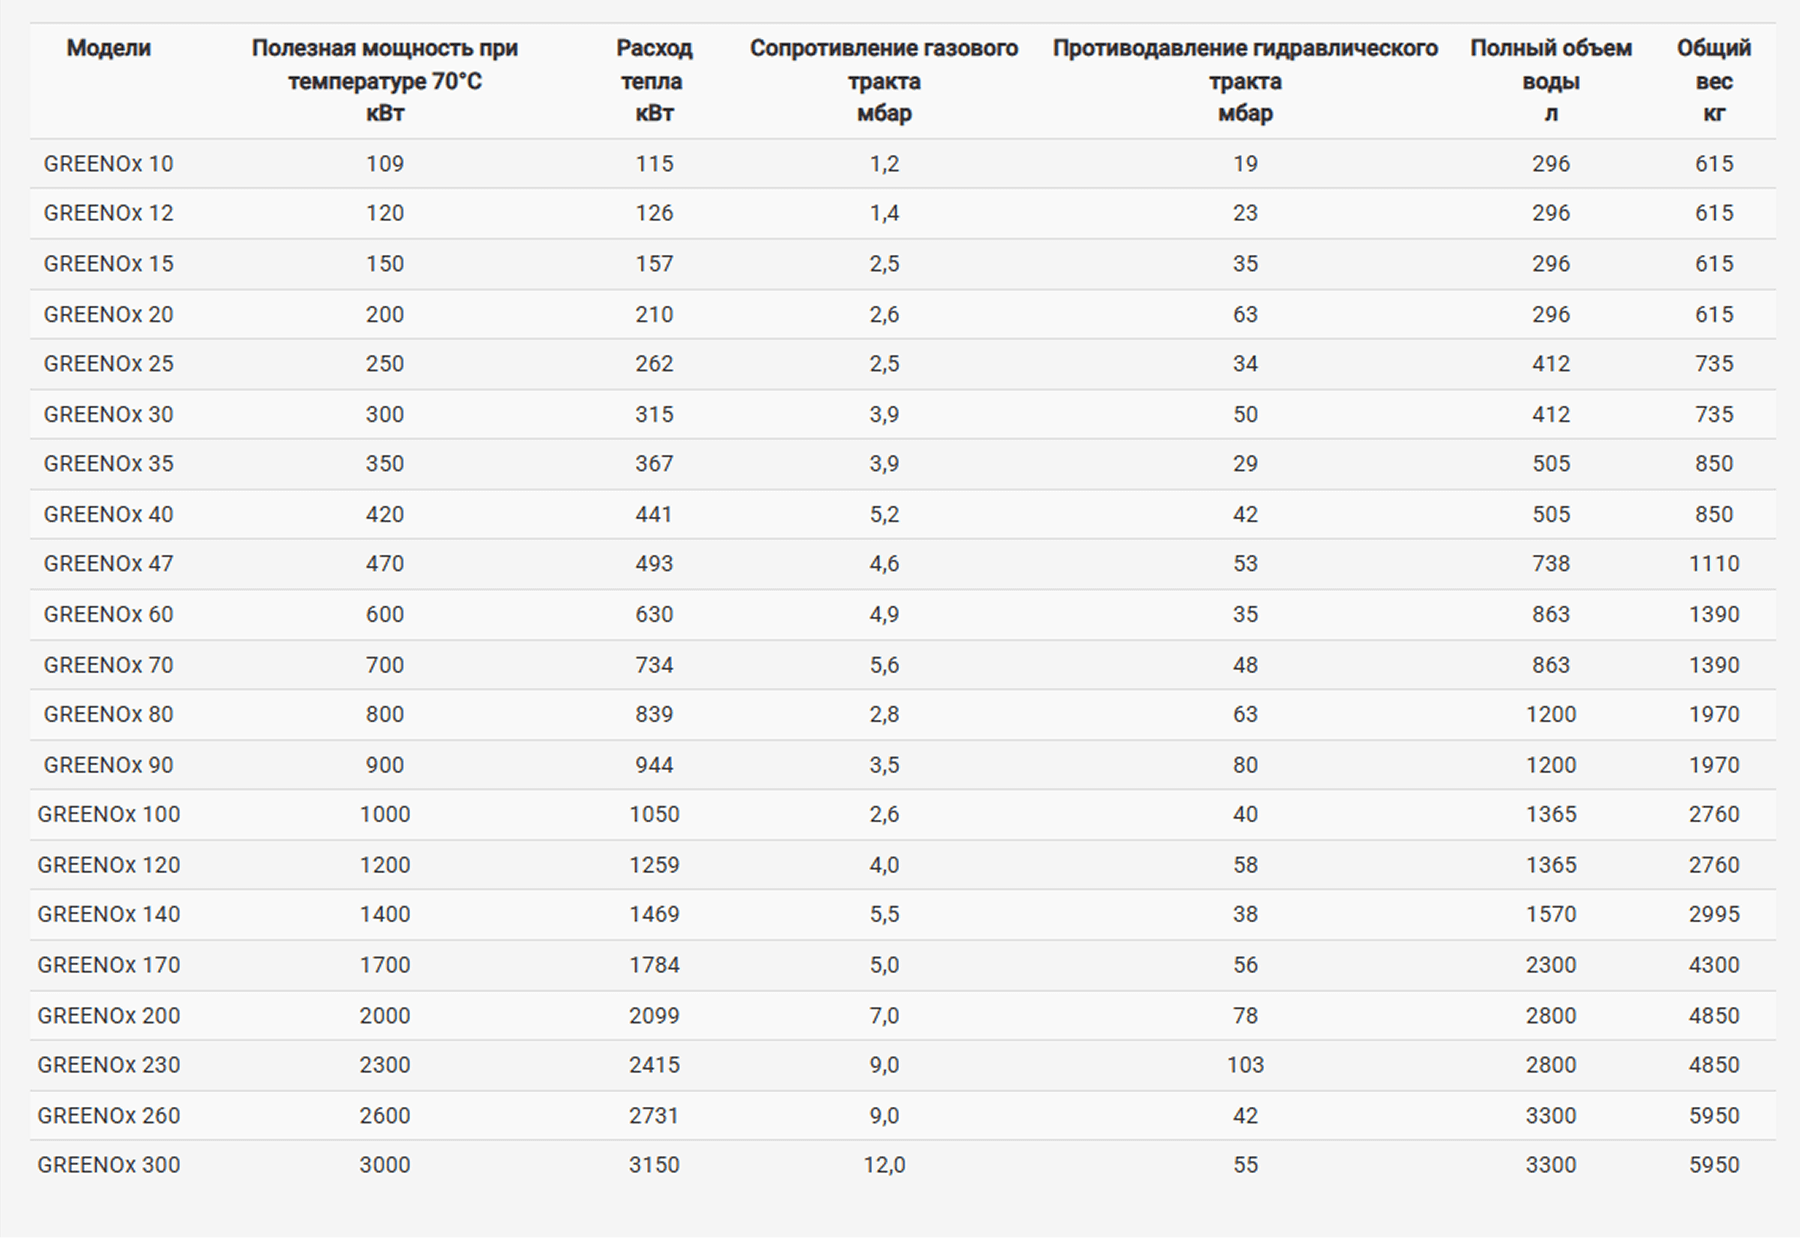The image size is (1800, 1238).
Task: Select the "Сопротивление газового тракта" header
Action: [884, 80]
